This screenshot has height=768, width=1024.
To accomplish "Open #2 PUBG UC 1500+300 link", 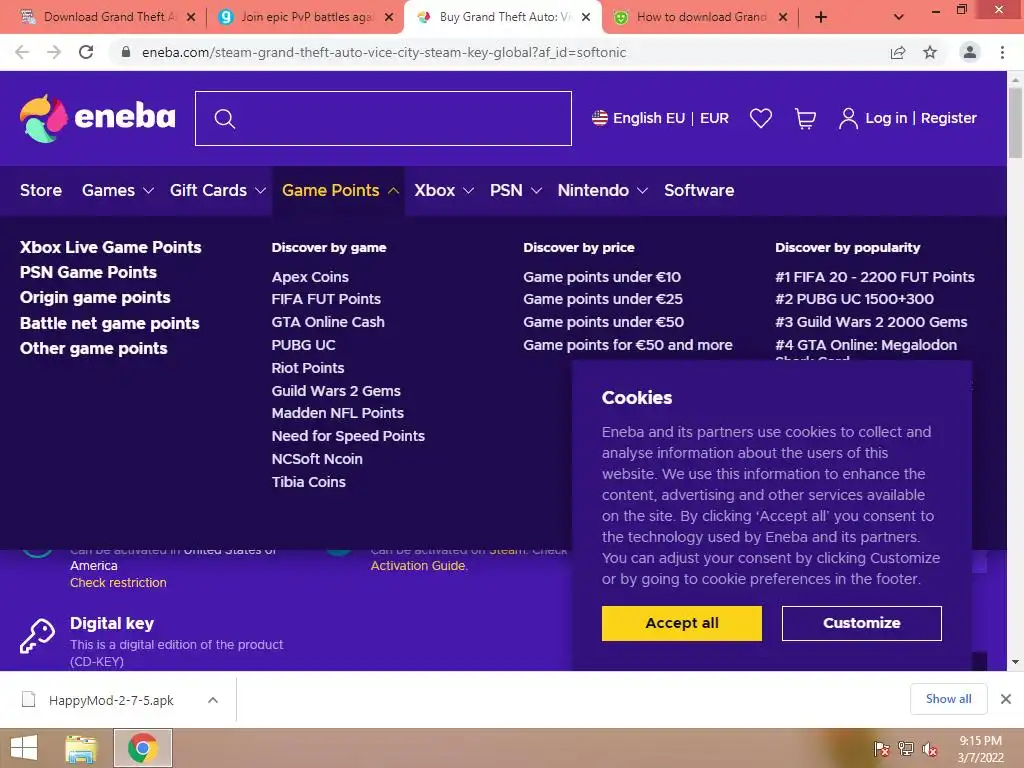I will 854,299.
